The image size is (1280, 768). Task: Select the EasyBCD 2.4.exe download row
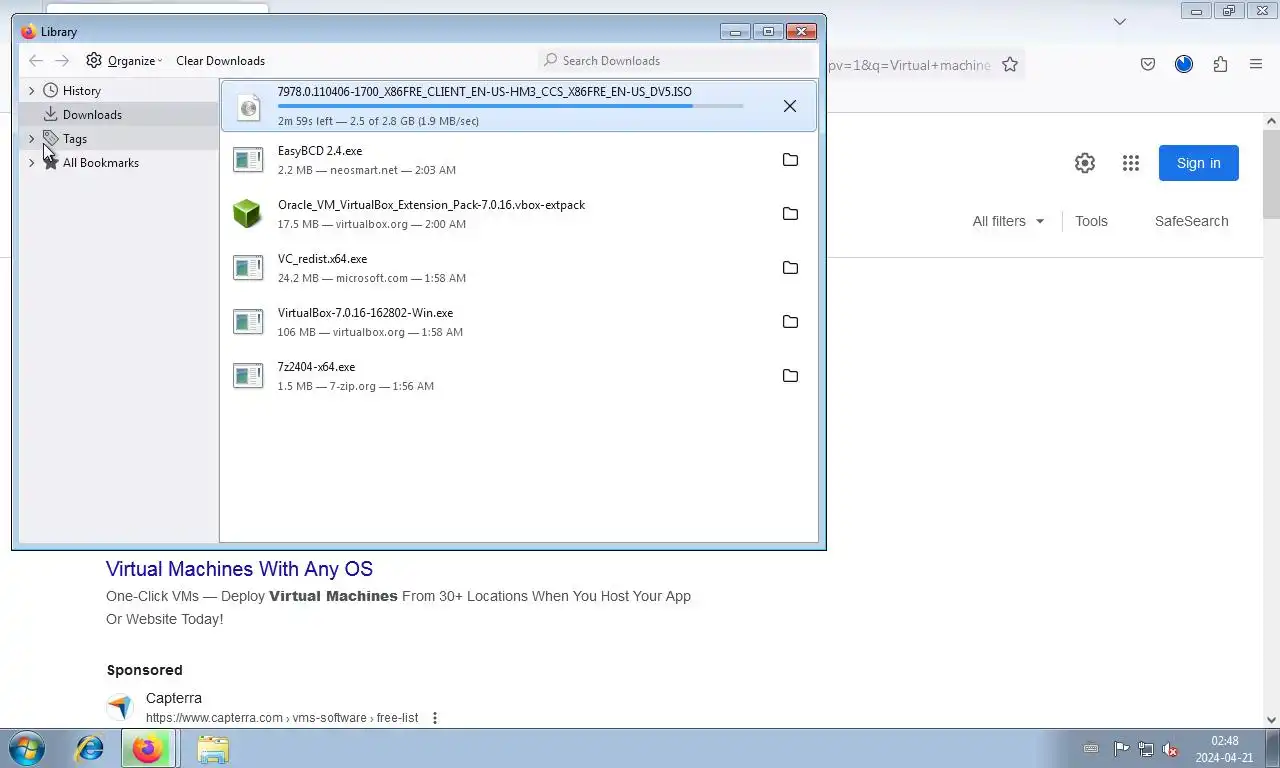518,160
